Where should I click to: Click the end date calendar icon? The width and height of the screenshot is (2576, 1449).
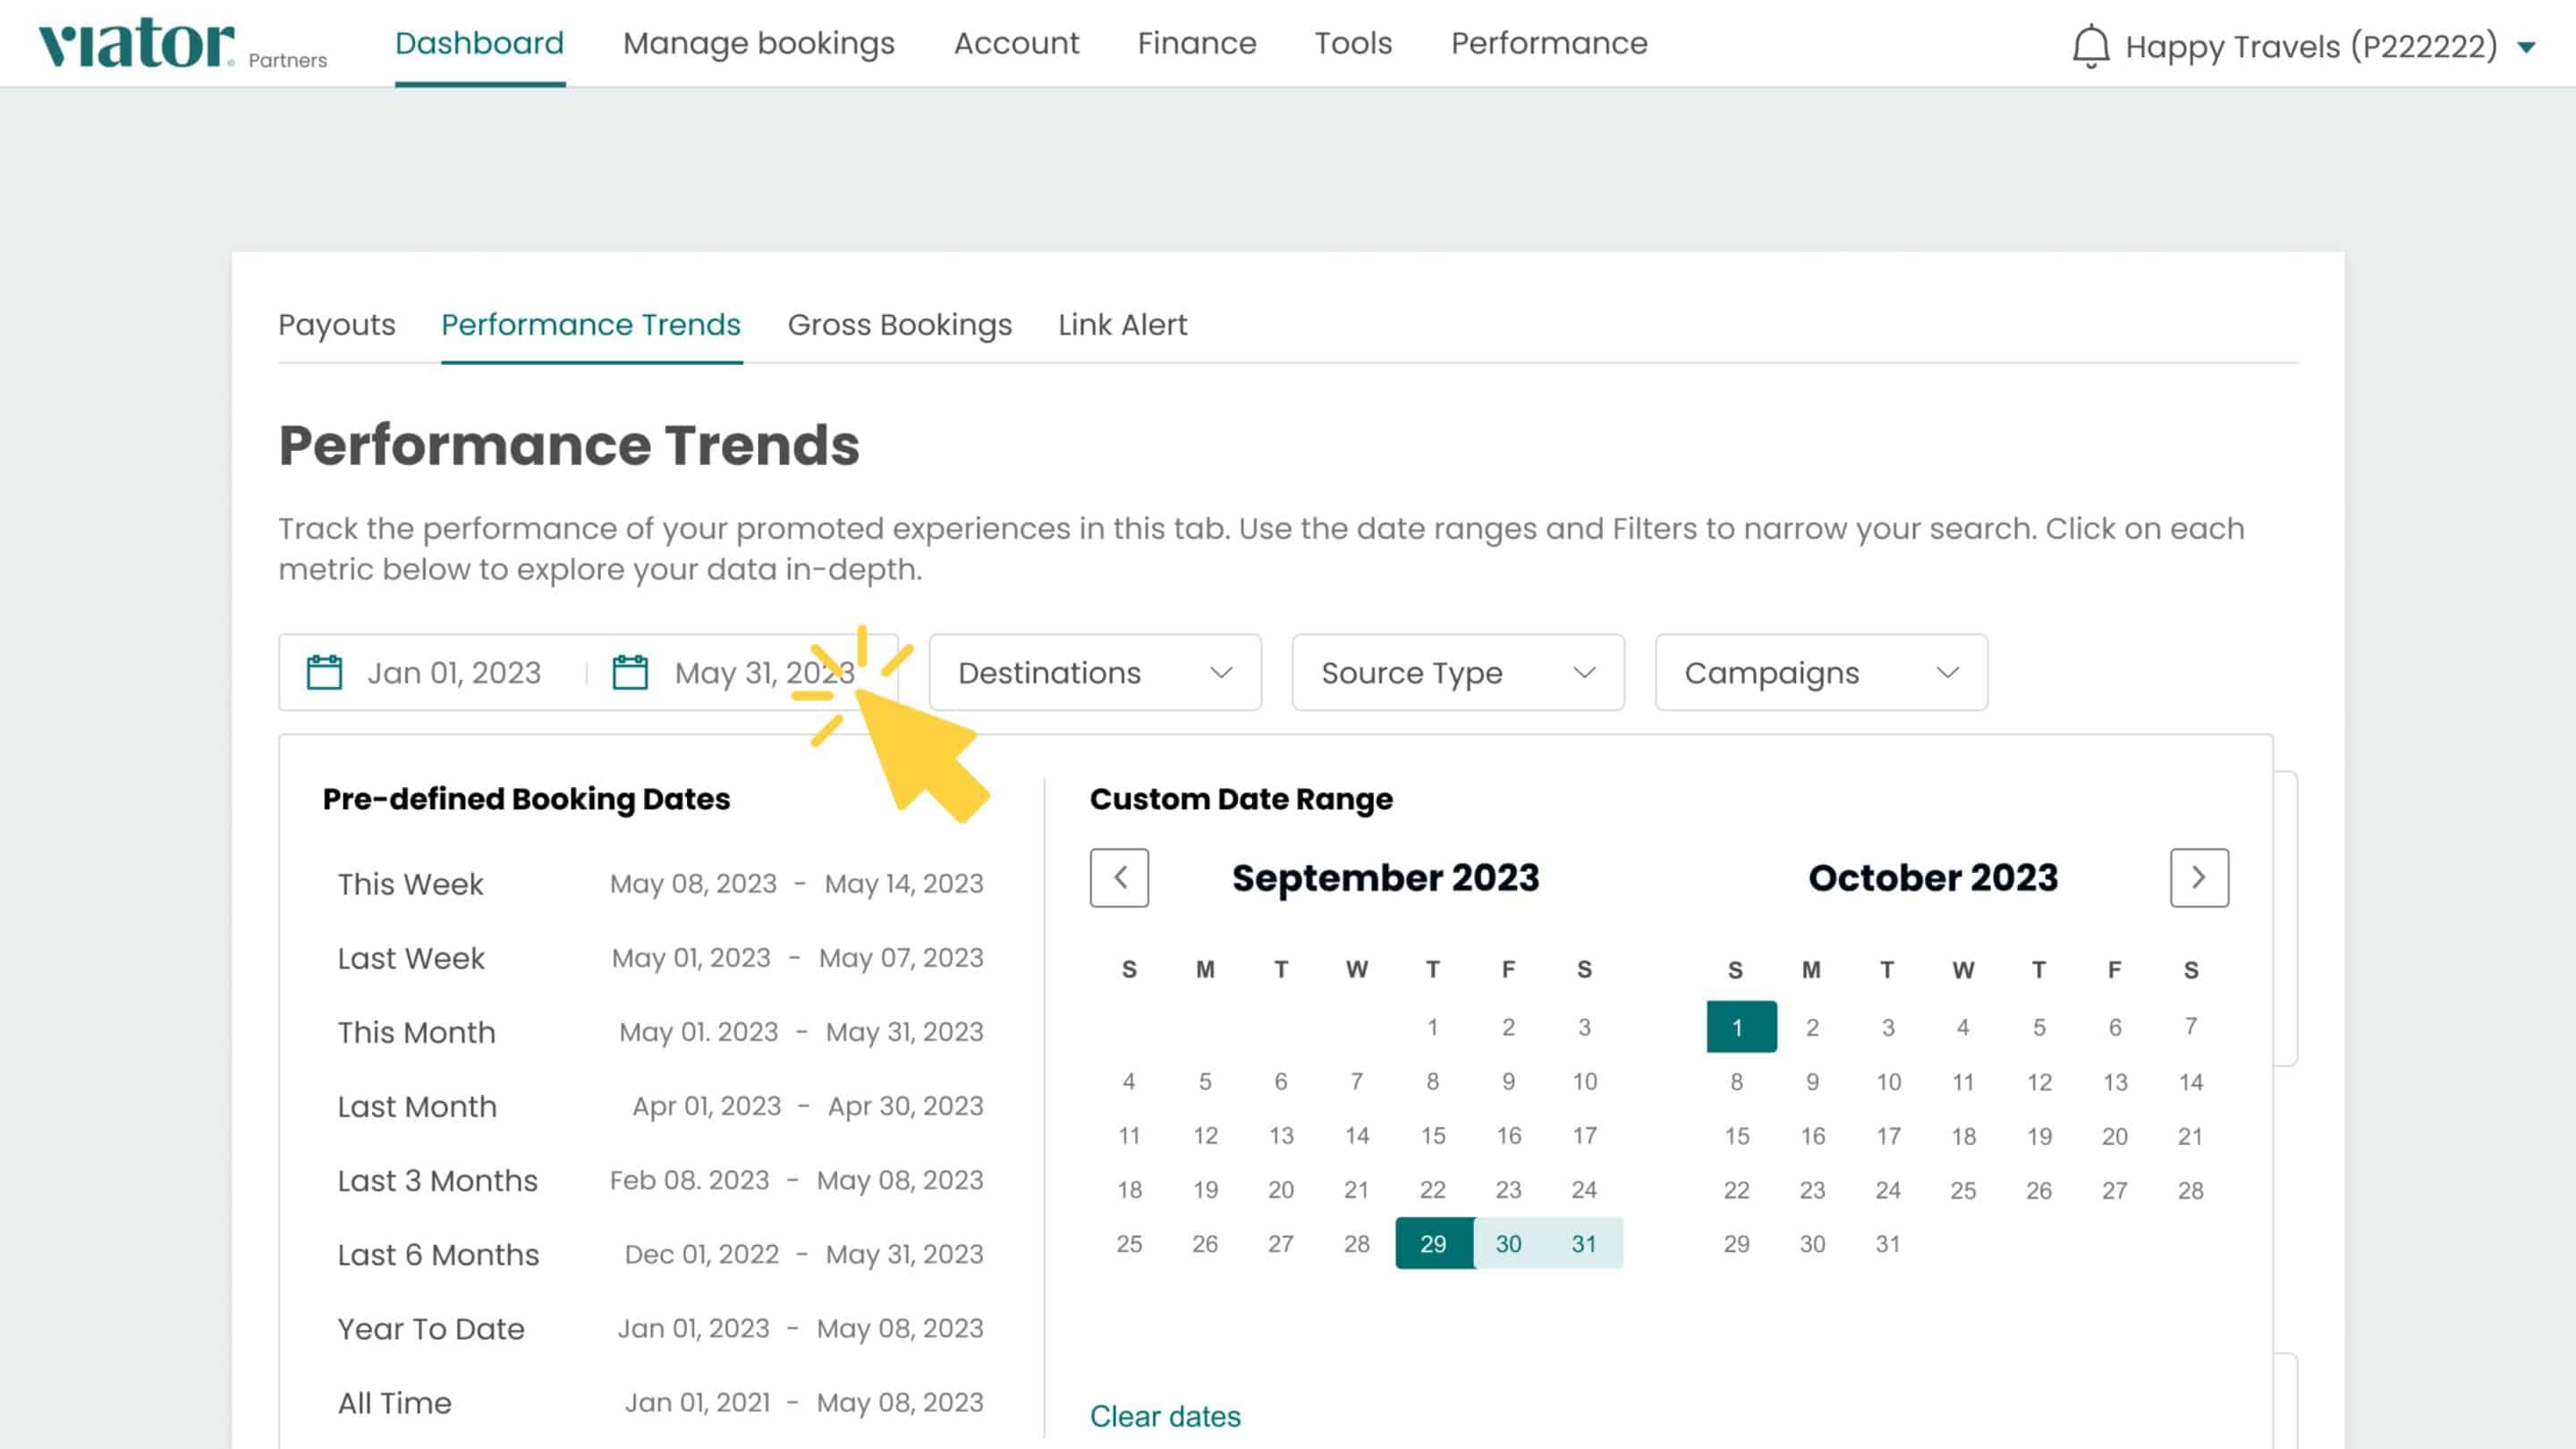630,672
